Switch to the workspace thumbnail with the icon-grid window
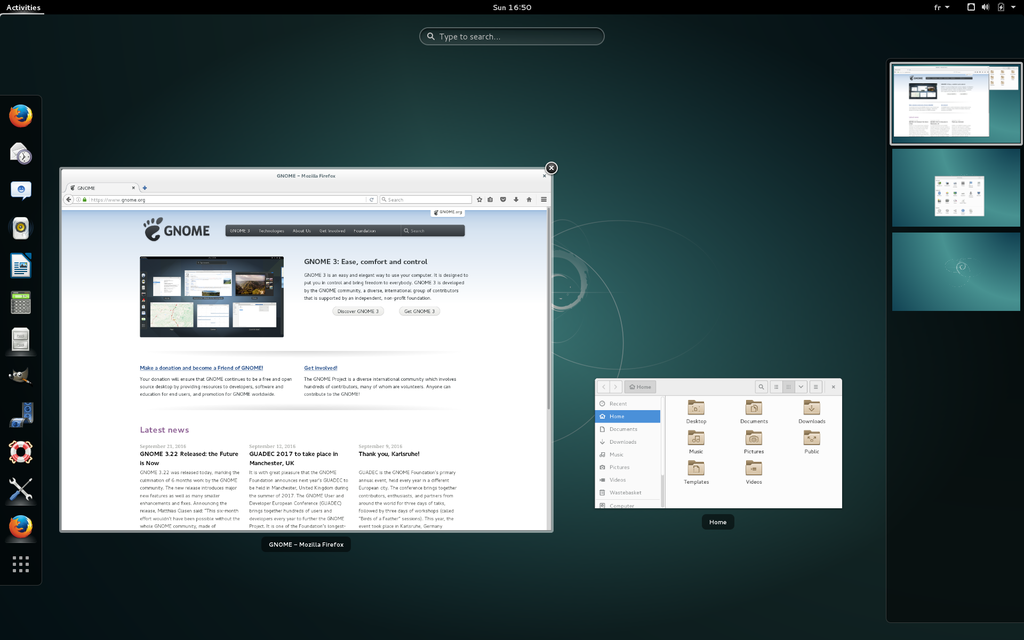Image resolution: width=1024 pixels, height=640 pixels. click(955, 187)
